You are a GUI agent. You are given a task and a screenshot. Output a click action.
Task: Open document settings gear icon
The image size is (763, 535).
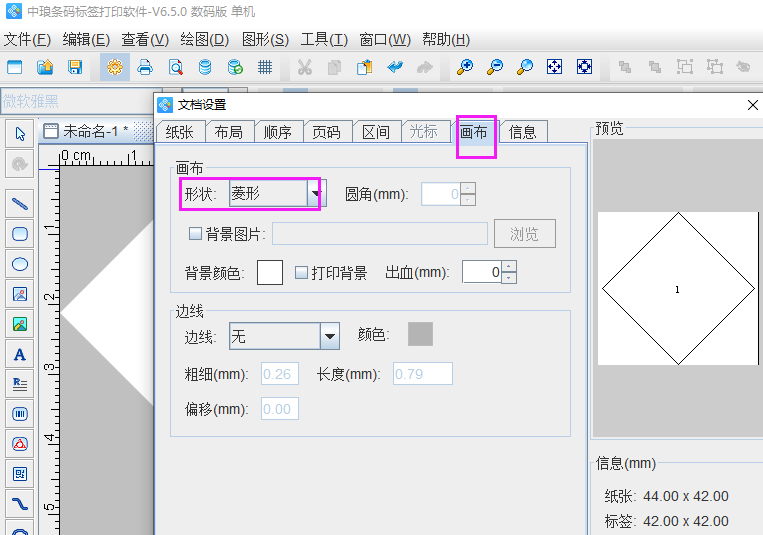tap(115, 67)
